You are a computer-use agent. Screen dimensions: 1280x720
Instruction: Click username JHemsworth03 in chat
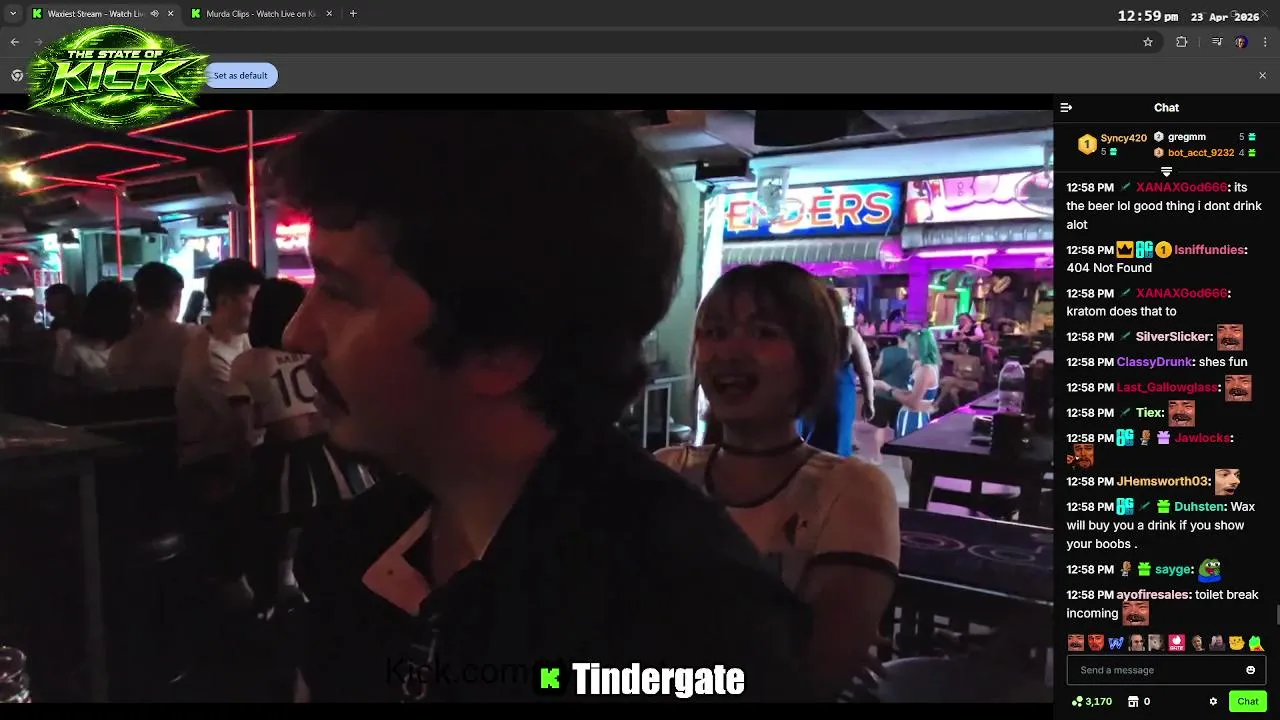tap(1163, 481)
